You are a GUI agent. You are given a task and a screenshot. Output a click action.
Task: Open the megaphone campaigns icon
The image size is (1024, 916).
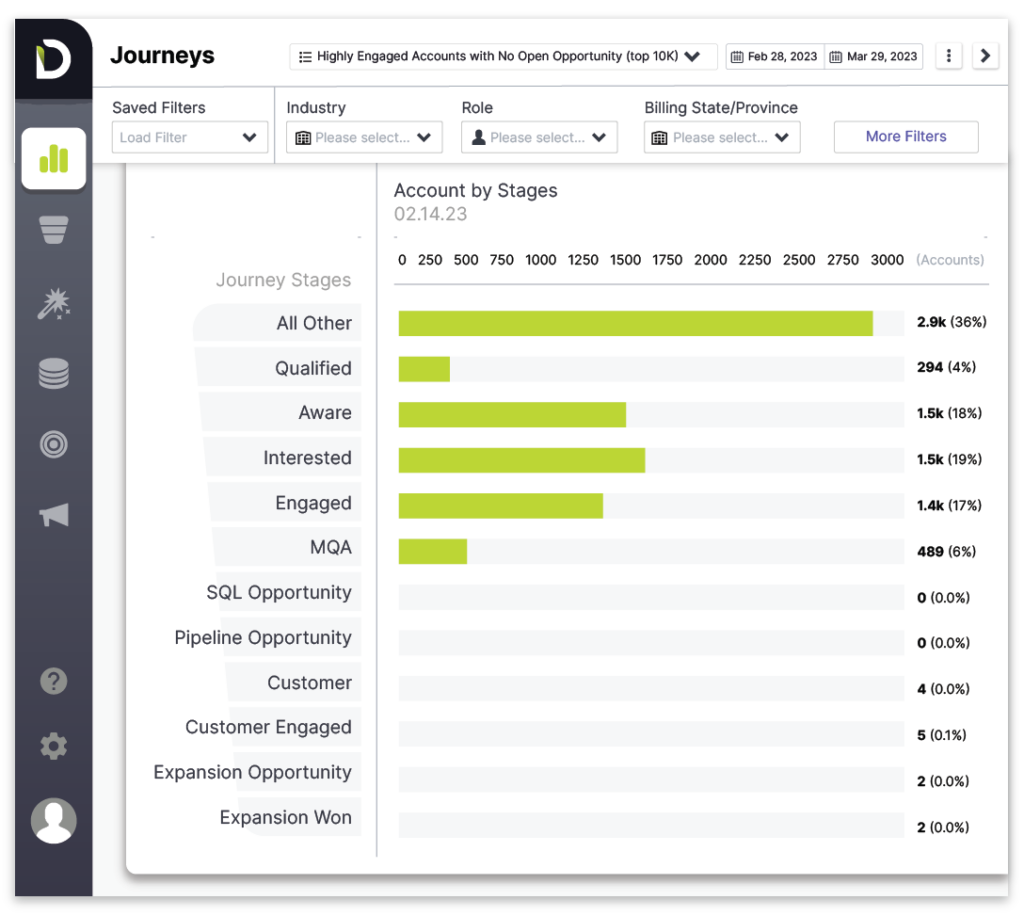(53, 514)
